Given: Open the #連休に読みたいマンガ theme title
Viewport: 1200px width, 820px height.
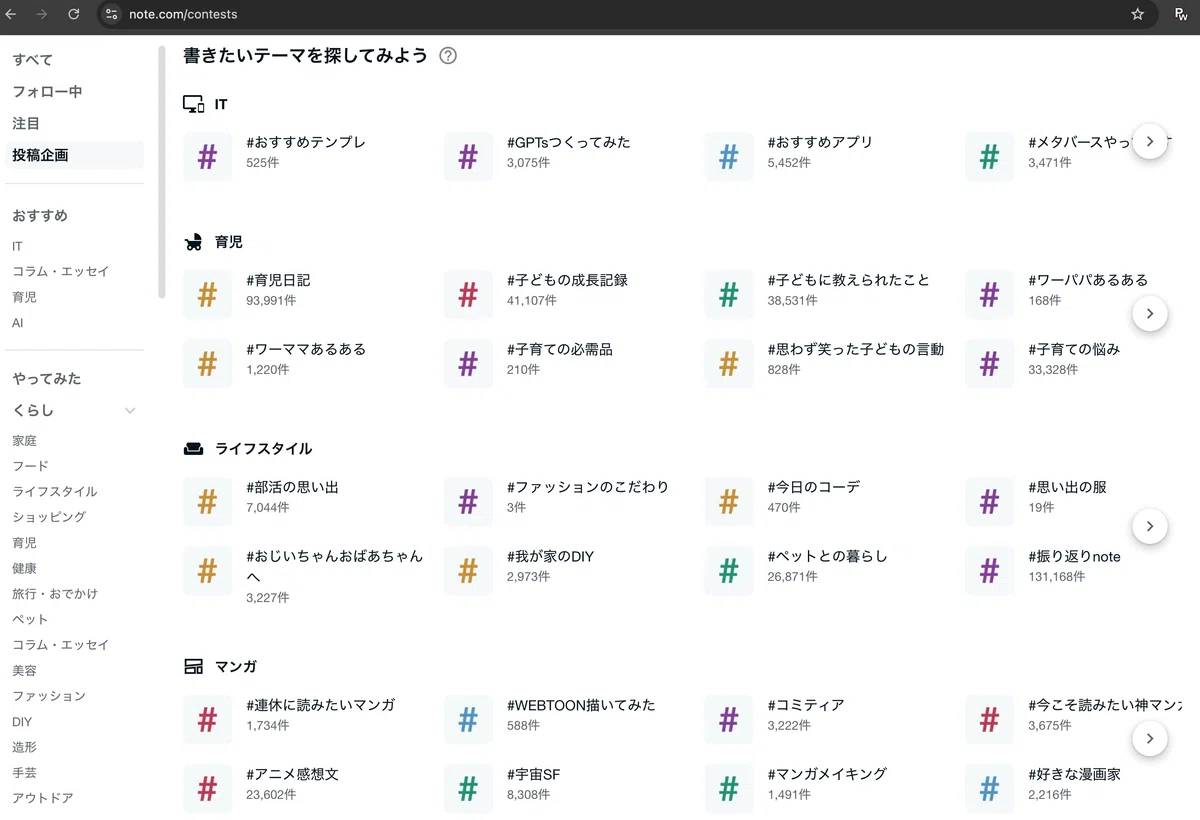Looking at the screenshot, I should (x=320, y=705).
